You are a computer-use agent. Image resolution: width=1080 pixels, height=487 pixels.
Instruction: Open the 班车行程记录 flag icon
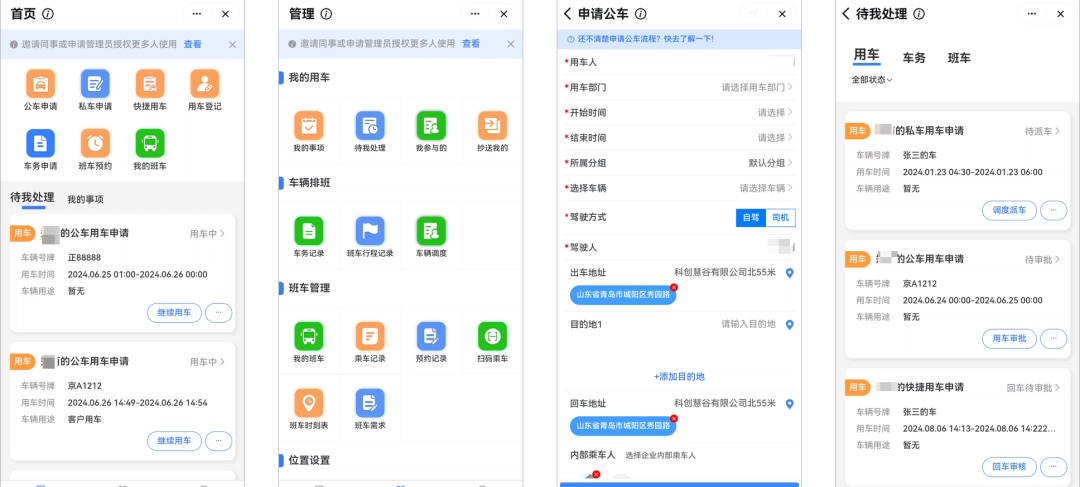(370, 231)
